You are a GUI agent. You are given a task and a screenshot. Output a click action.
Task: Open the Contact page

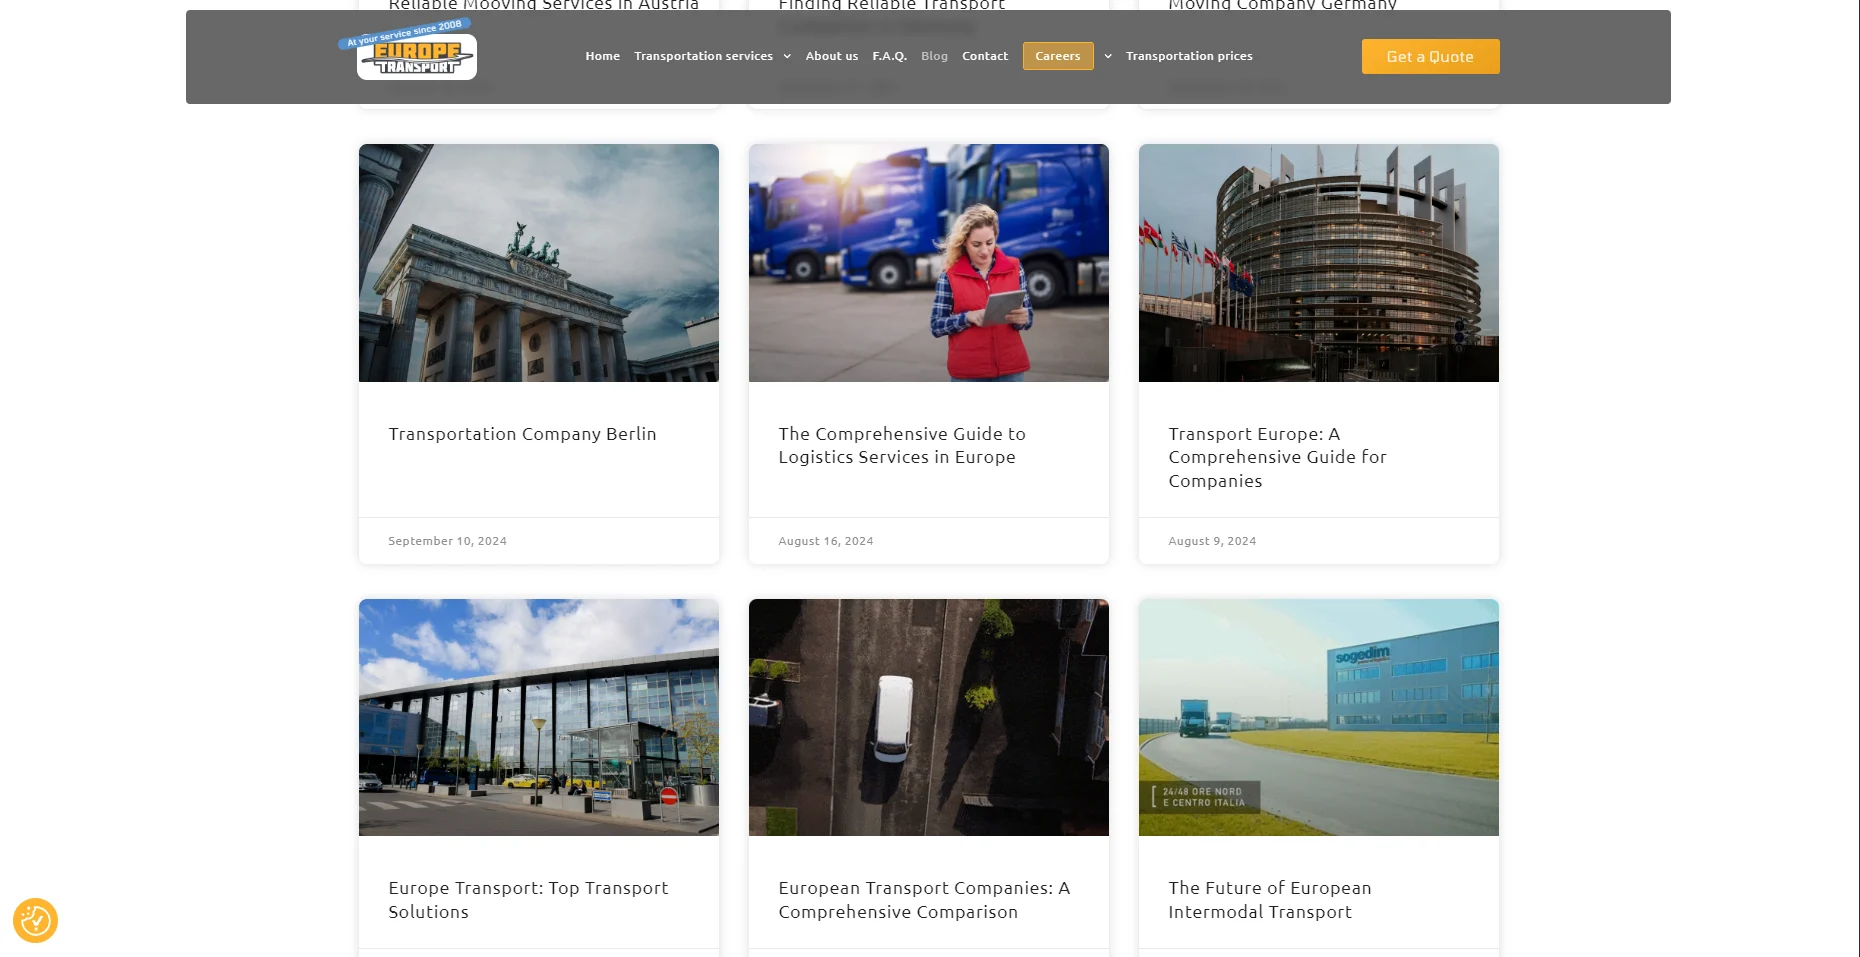click(984, 56)
